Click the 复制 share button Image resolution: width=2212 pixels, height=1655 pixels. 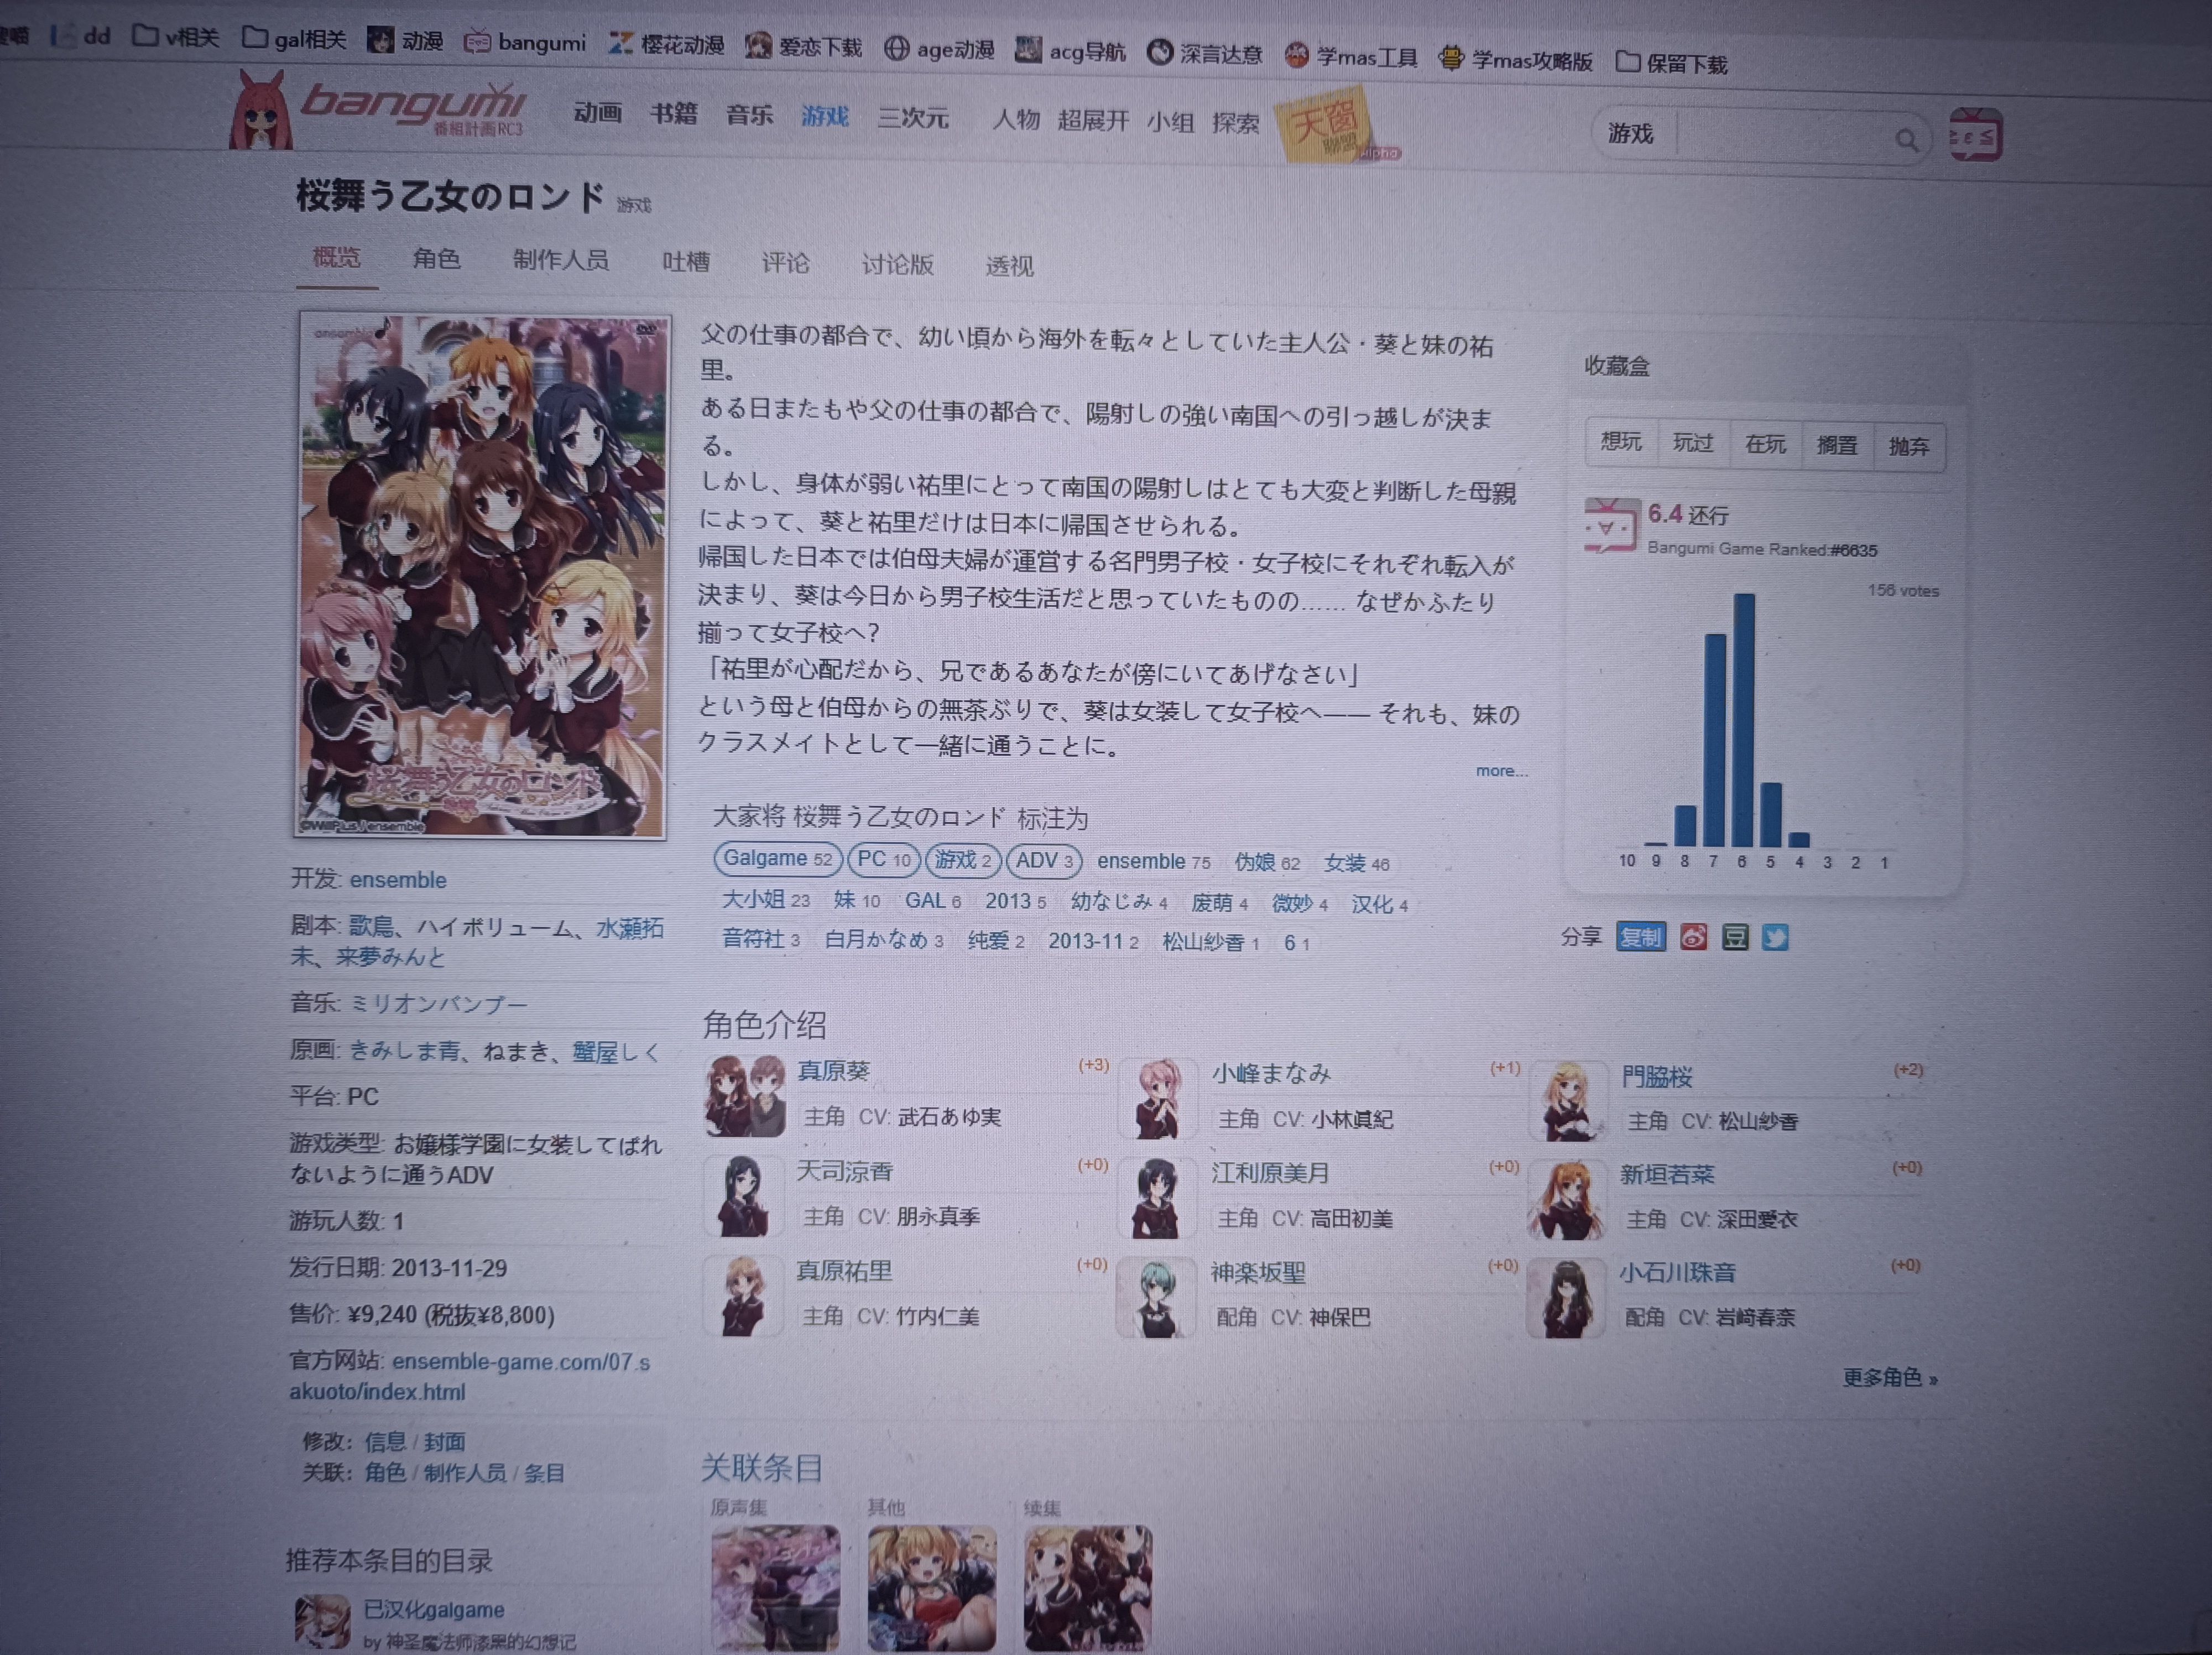point(1640,937)
